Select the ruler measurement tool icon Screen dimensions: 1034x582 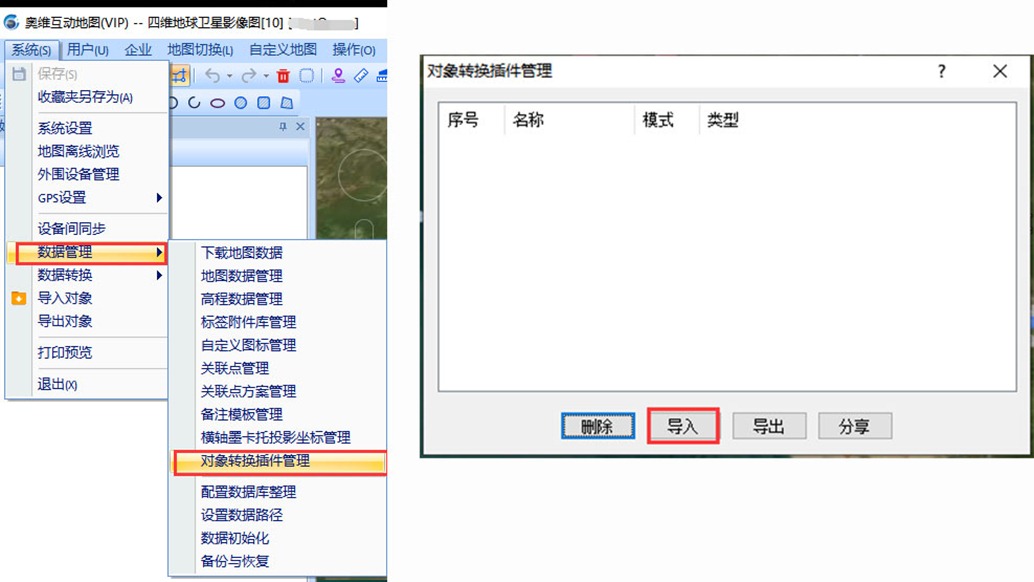tap(361, 75)
